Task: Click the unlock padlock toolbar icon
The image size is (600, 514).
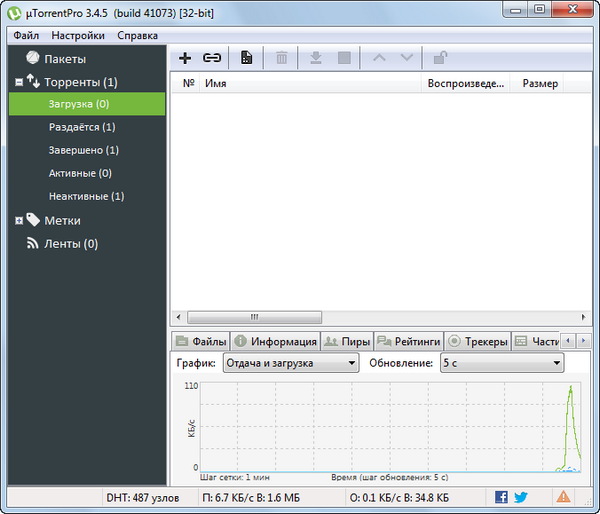Action: [441, 58]
